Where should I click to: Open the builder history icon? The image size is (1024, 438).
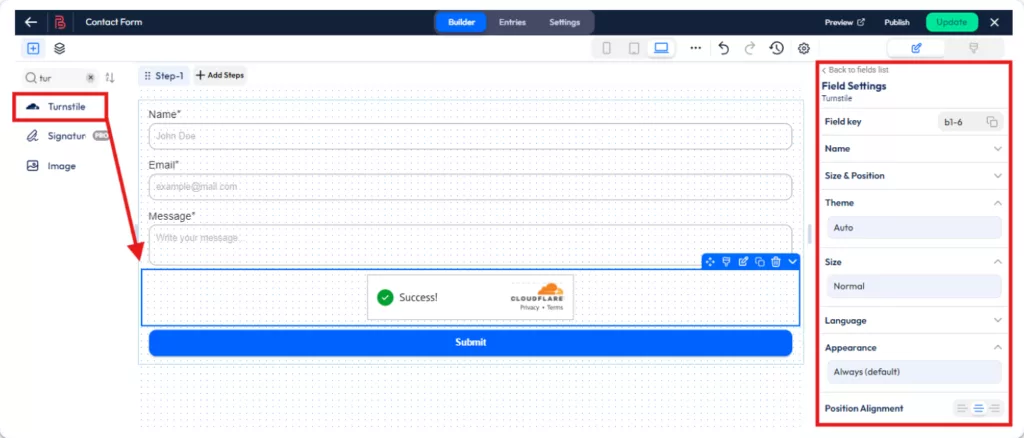pos(776,48)
